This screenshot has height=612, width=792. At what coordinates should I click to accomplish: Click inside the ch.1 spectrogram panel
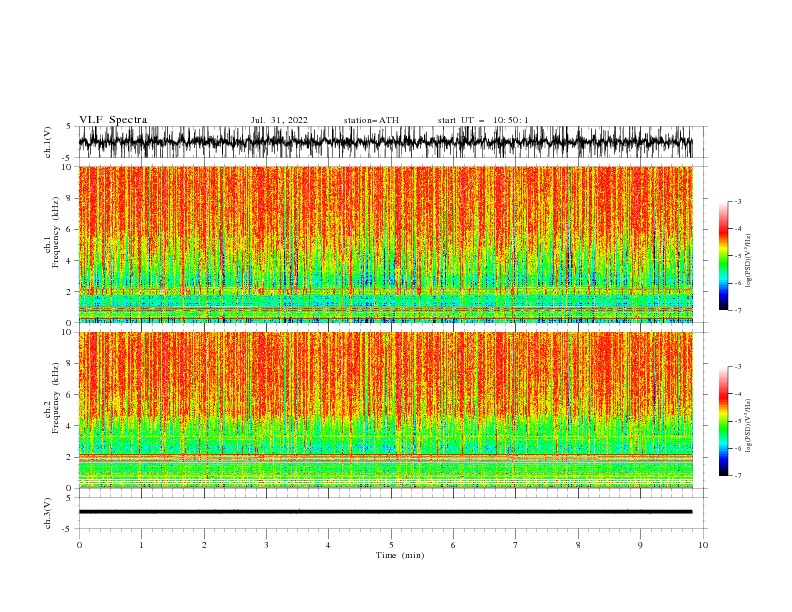coord(385,244)
